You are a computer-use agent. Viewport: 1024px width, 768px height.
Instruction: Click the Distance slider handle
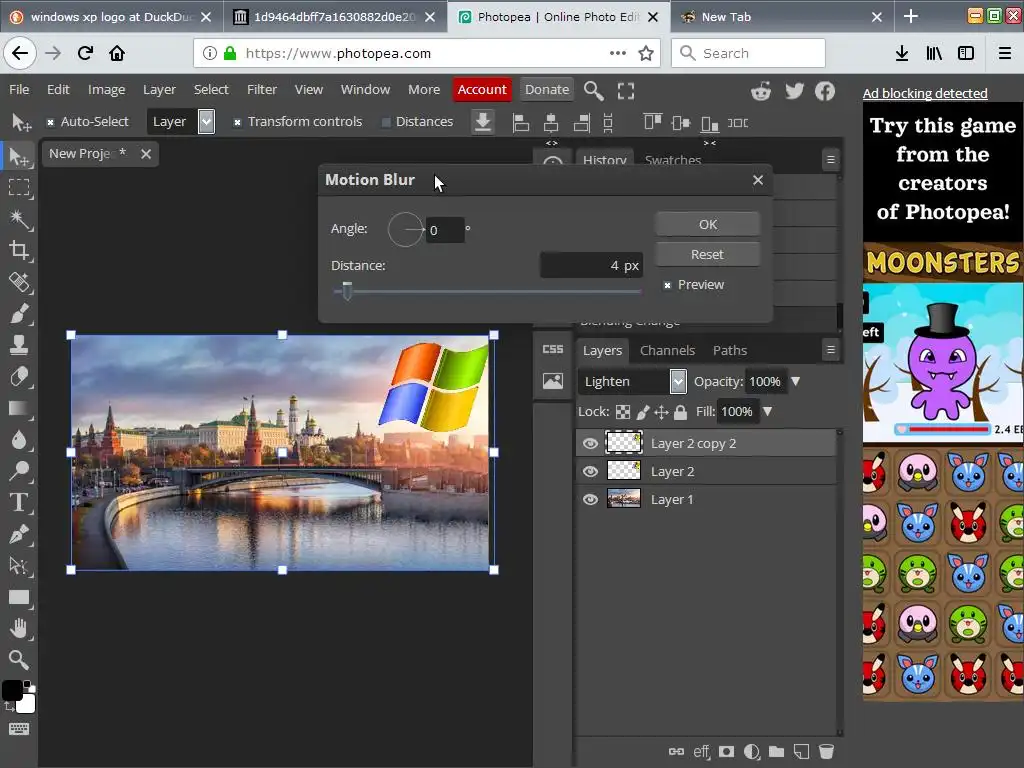point(347,291)
